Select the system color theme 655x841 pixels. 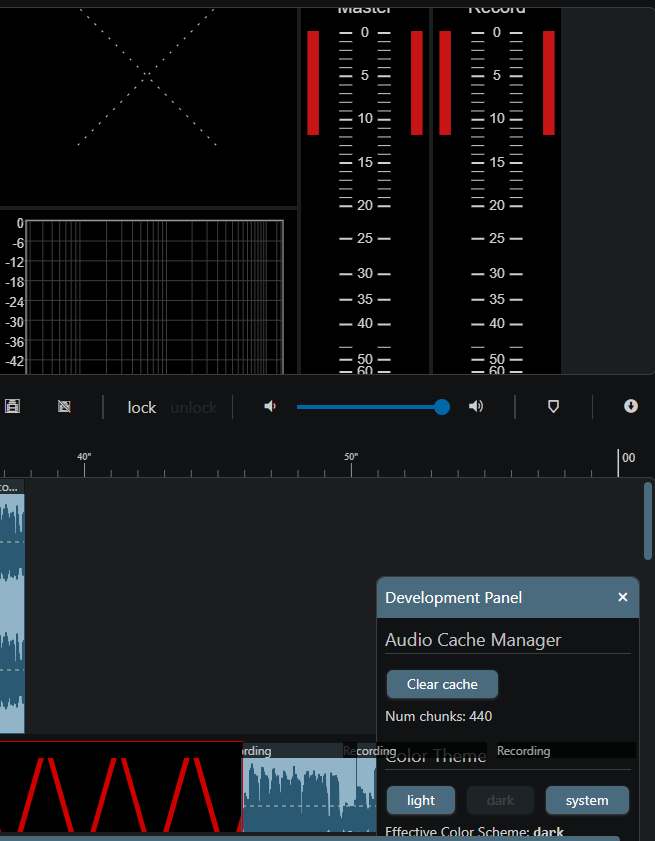click(x=587, y=800)
